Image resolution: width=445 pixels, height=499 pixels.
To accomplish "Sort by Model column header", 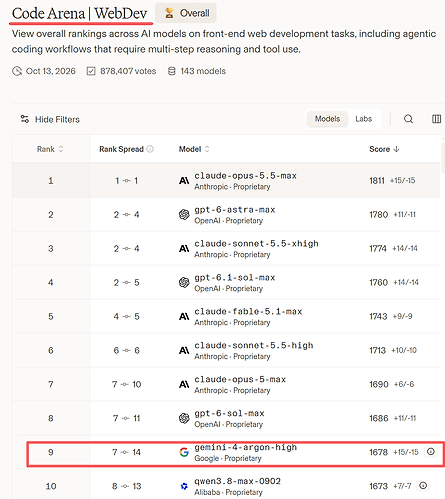I will 194,149.
